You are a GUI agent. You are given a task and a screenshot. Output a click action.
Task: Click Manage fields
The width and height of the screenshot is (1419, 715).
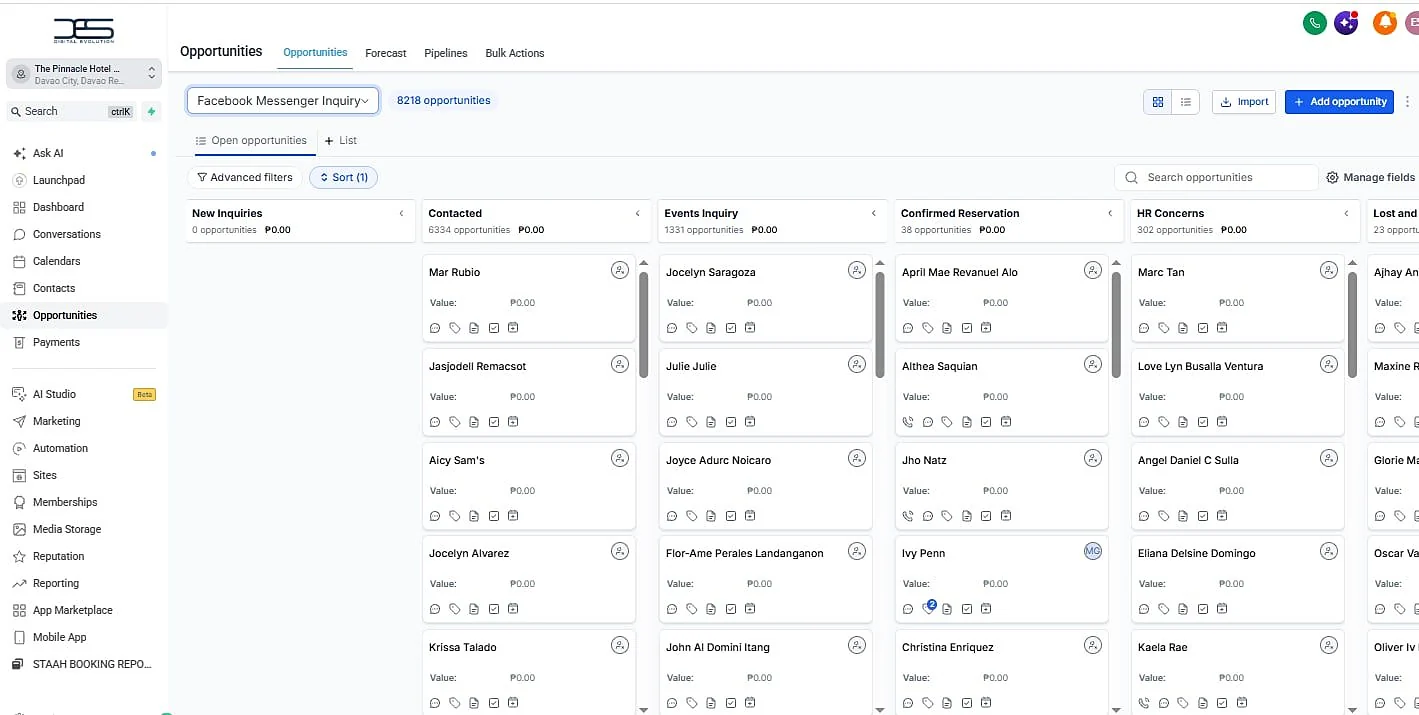coord(1371,177)
